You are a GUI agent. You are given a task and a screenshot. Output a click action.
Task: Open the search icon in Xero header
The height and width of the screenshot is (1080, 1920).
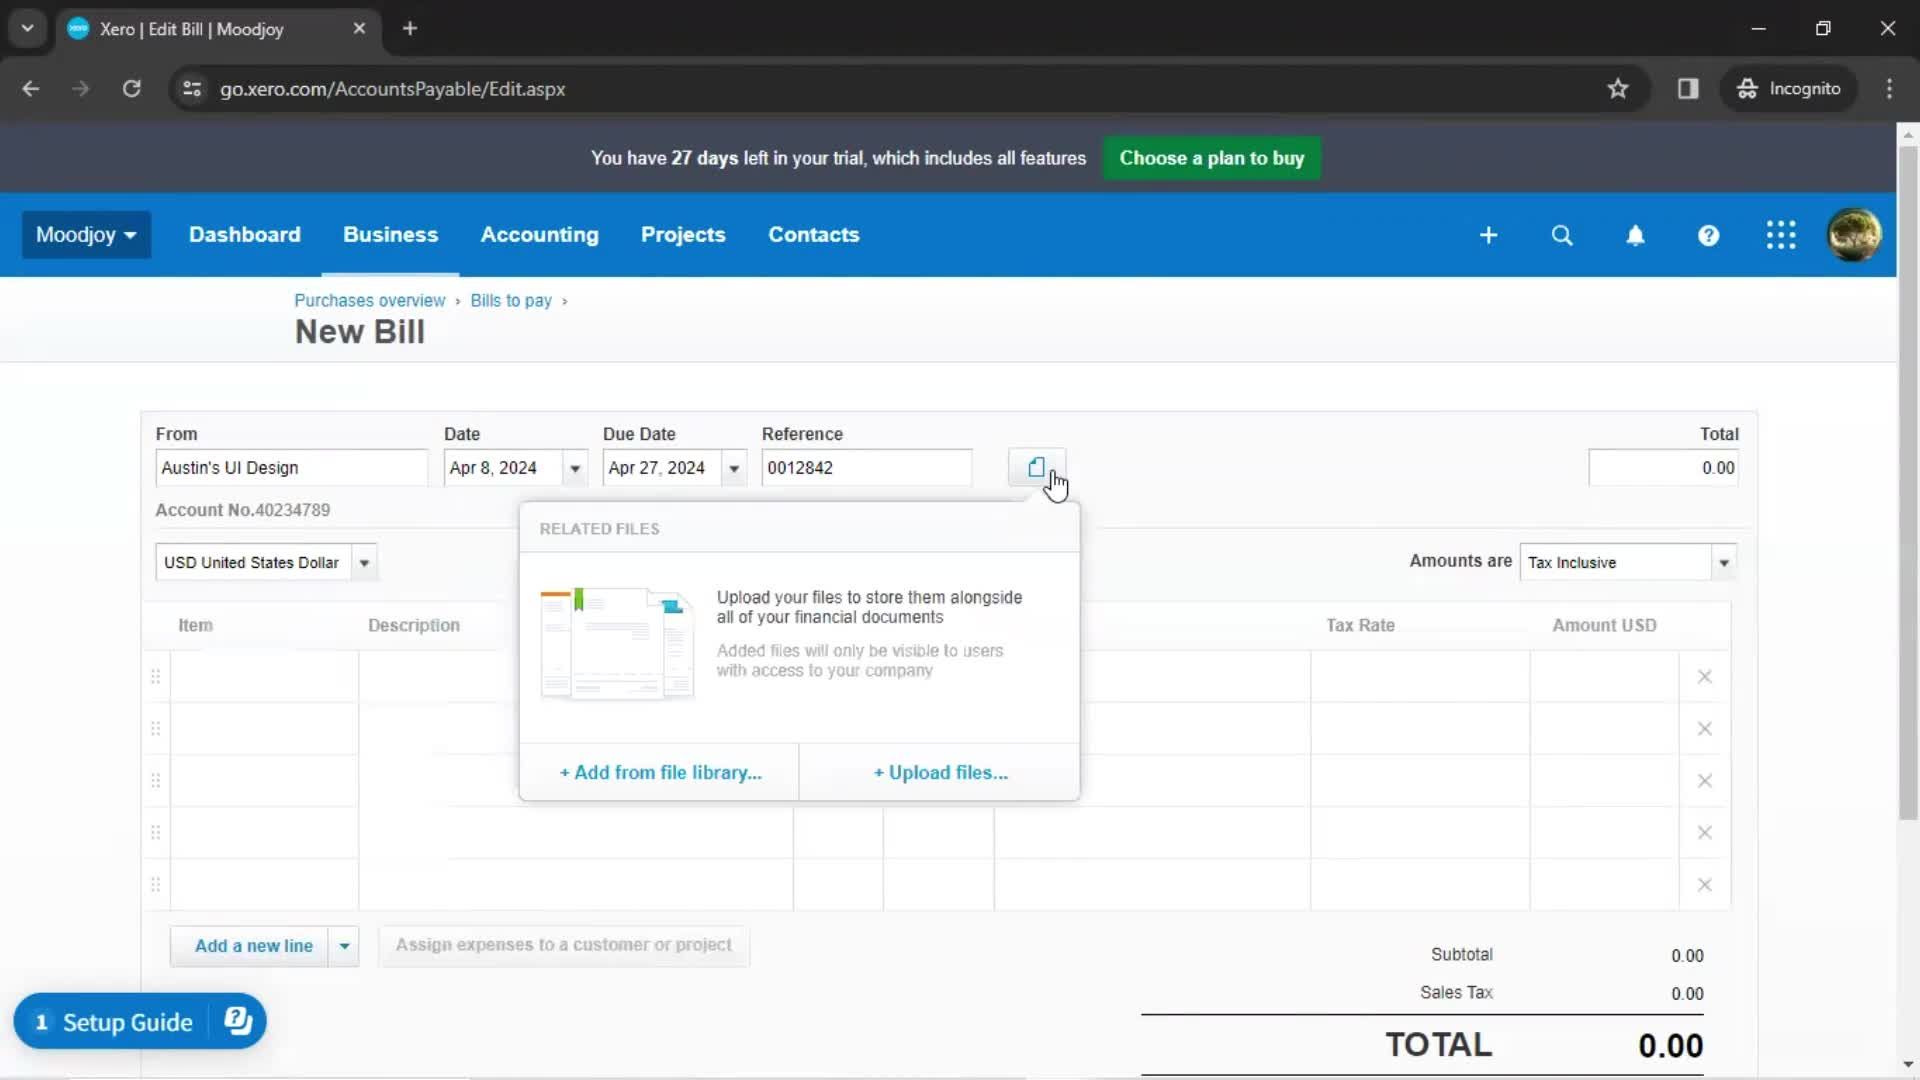[1562, 235]
